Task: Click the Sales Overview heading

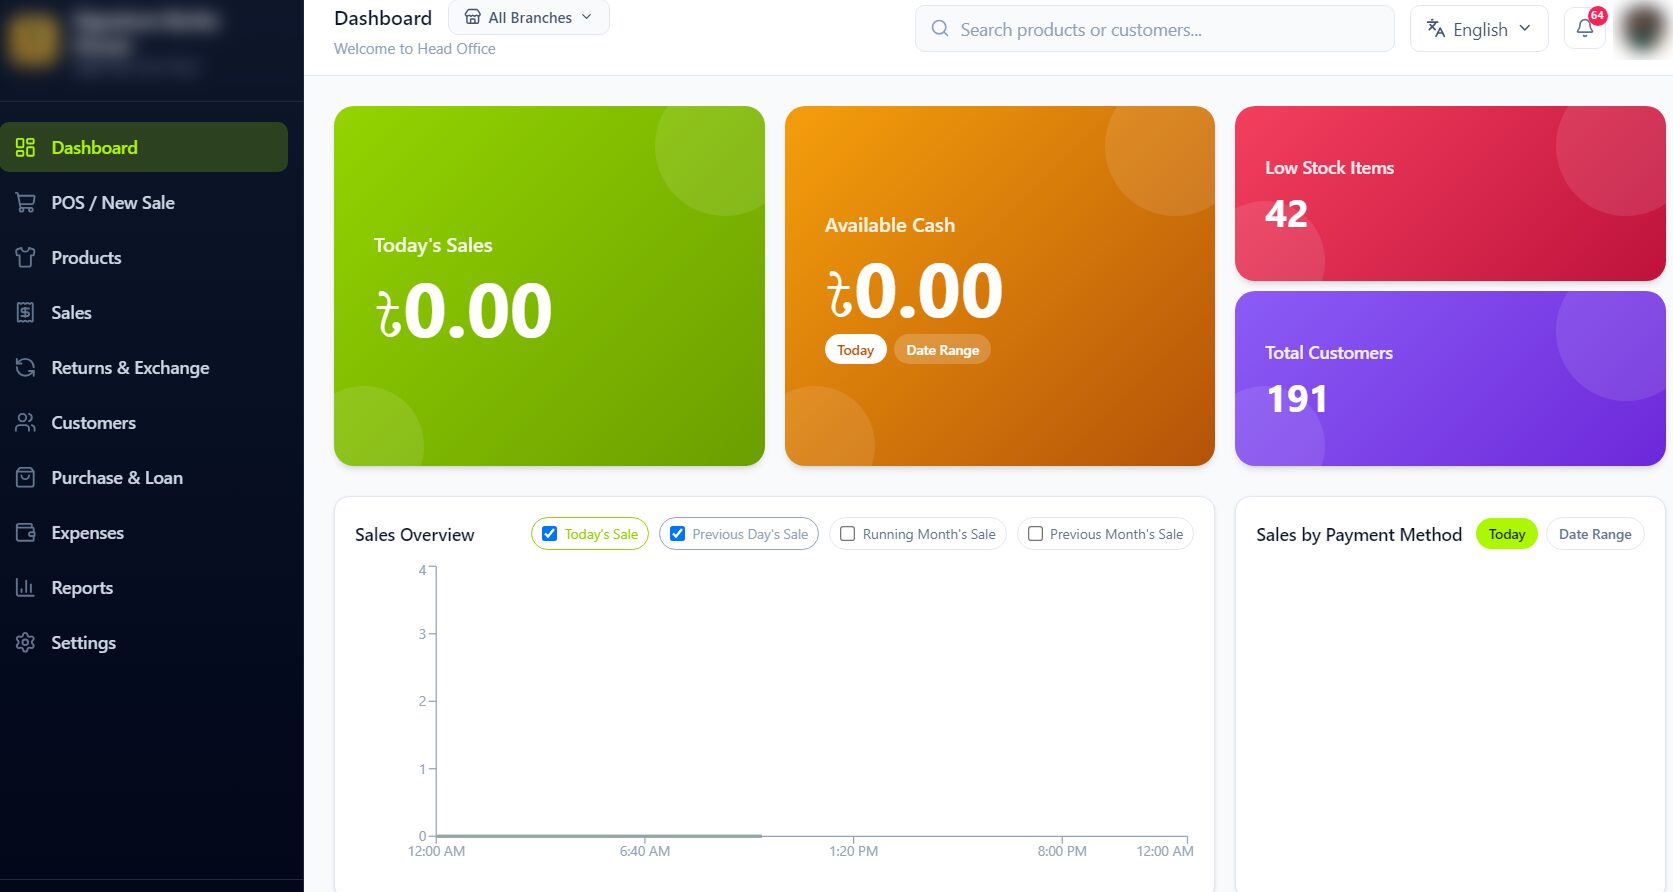Action: coord(414,535)
